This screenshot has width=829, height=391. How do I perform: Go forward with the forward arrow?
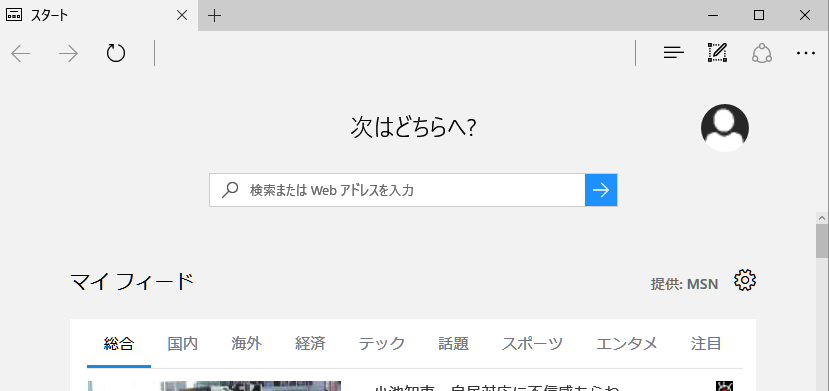68,53
